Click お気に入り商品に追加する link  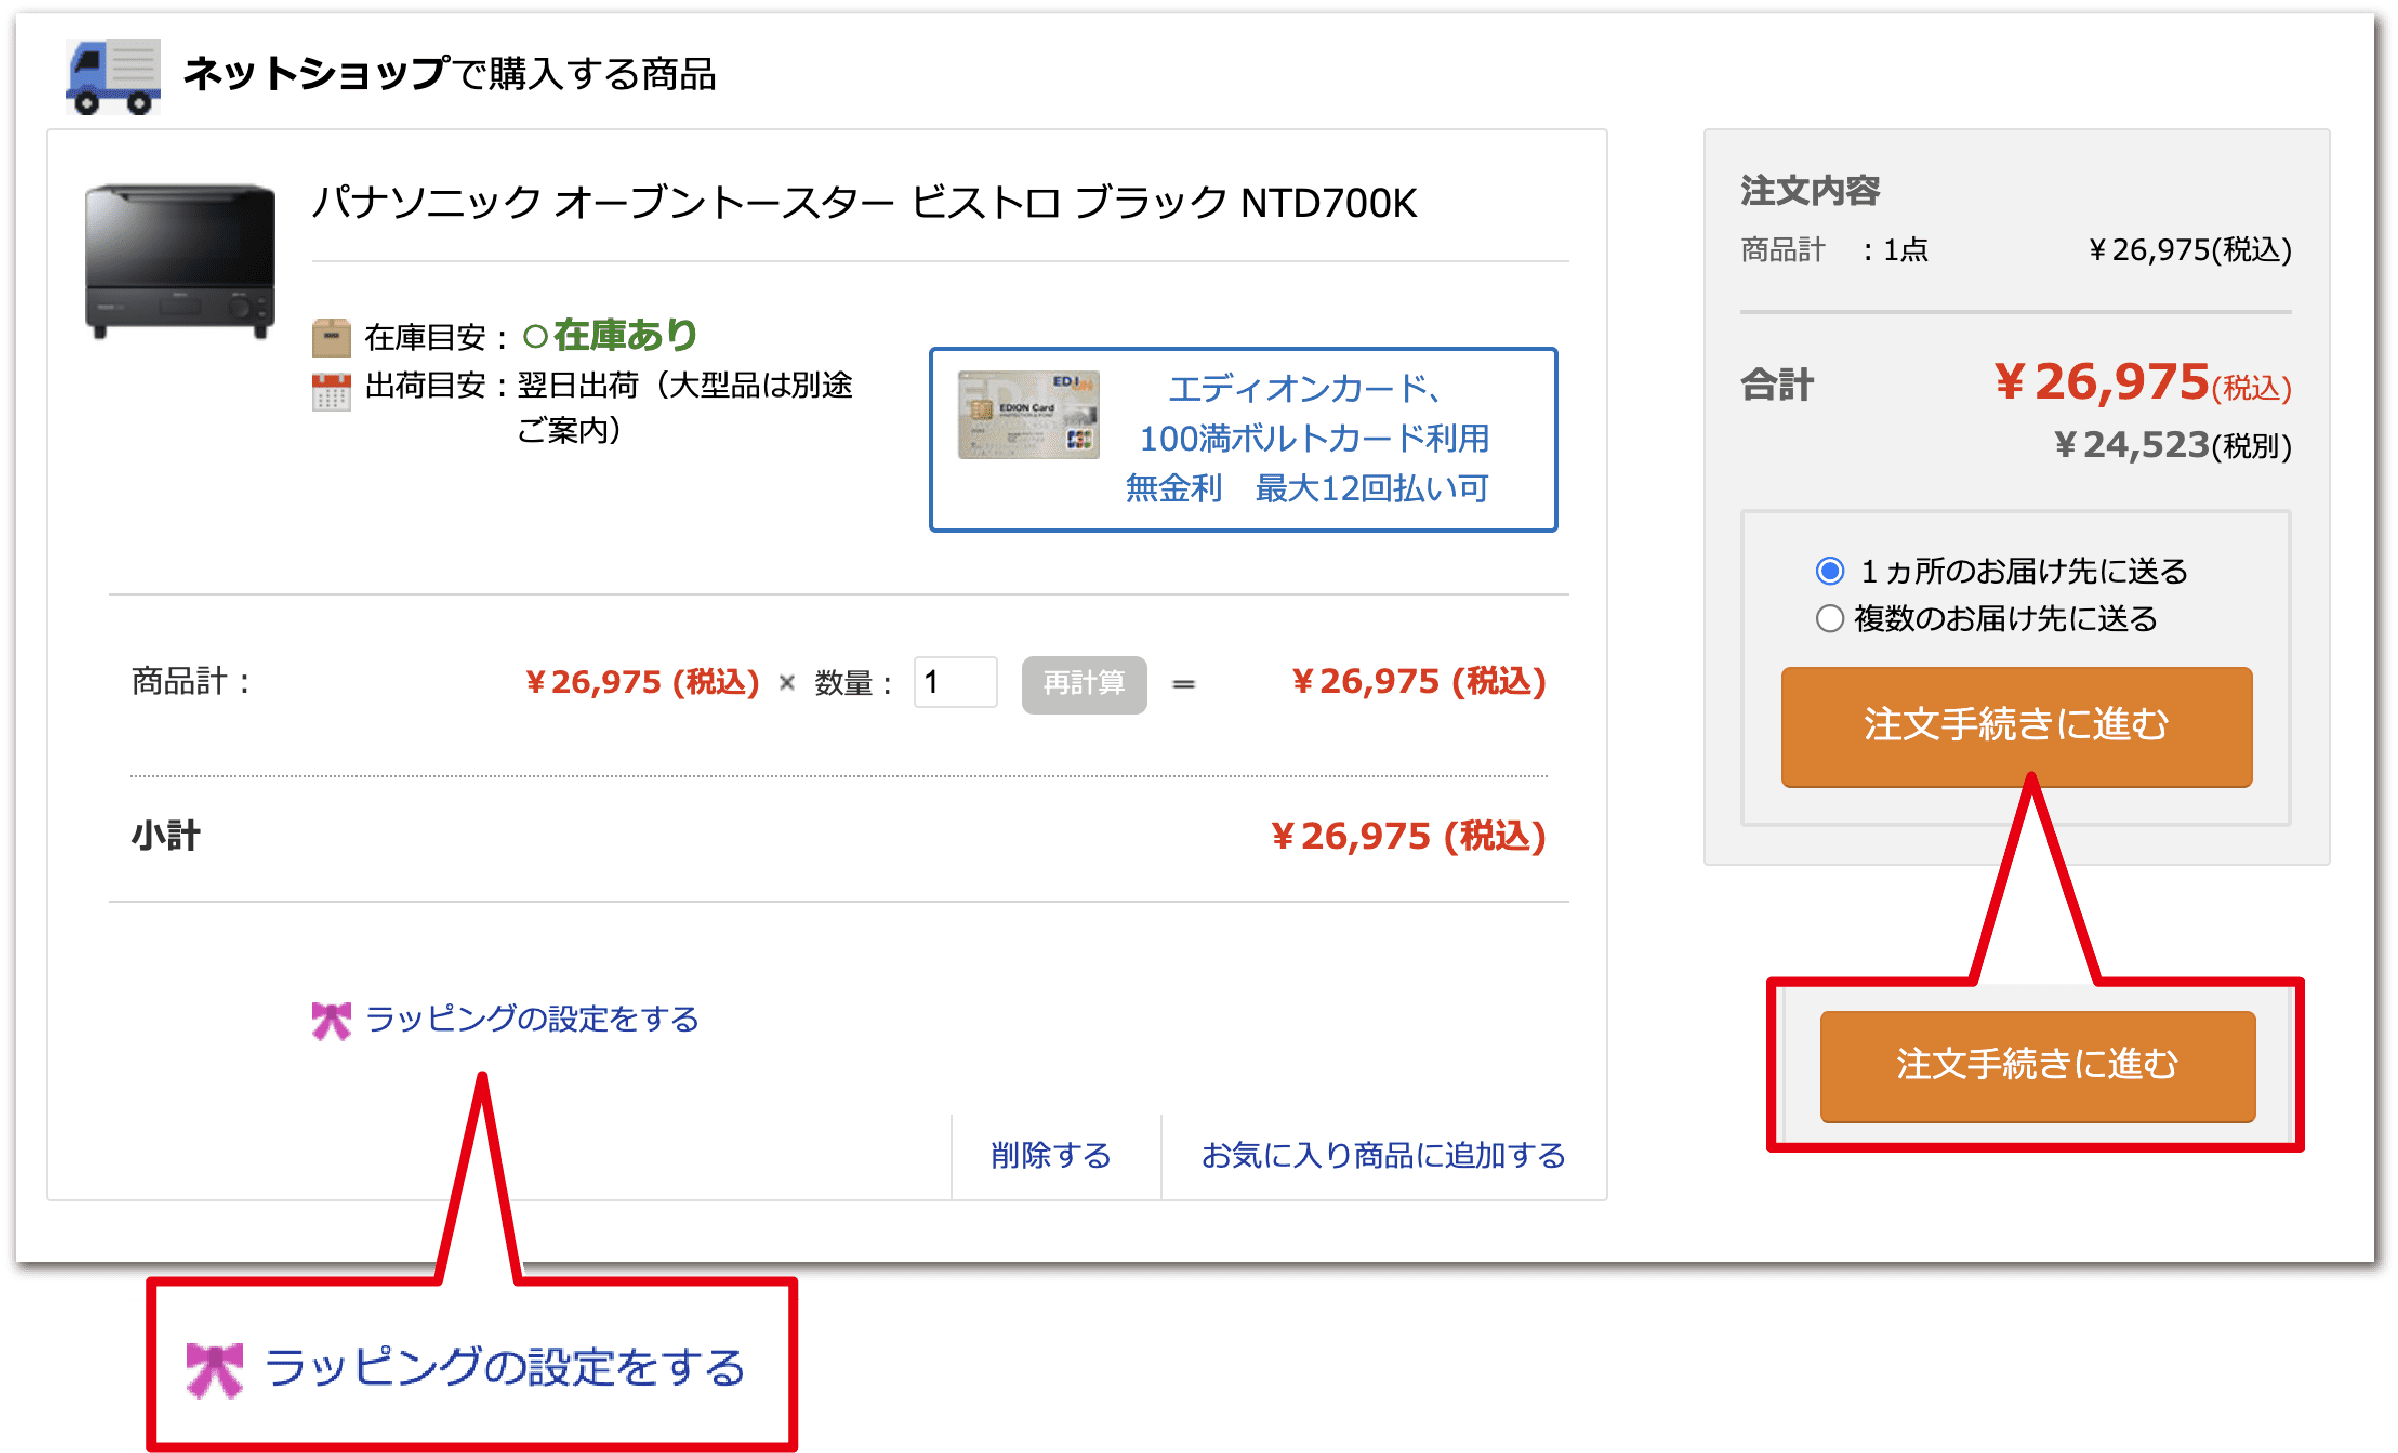[1383, 1156]
